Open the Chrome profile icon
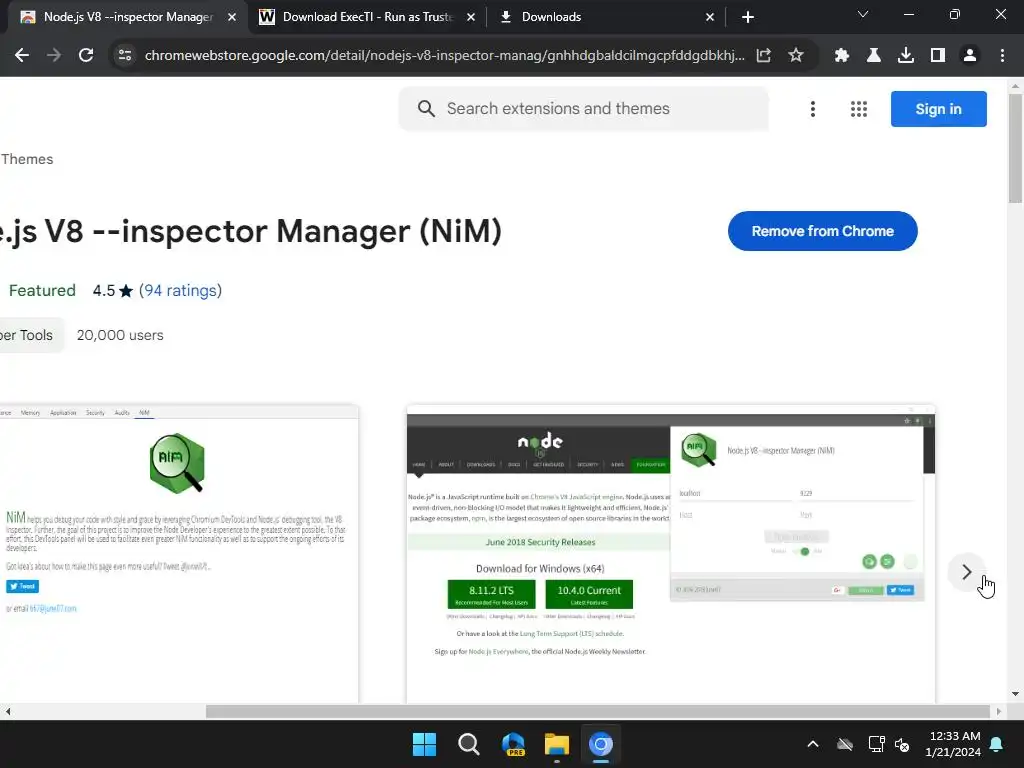1024x768 pixels. tap(970, 56)
